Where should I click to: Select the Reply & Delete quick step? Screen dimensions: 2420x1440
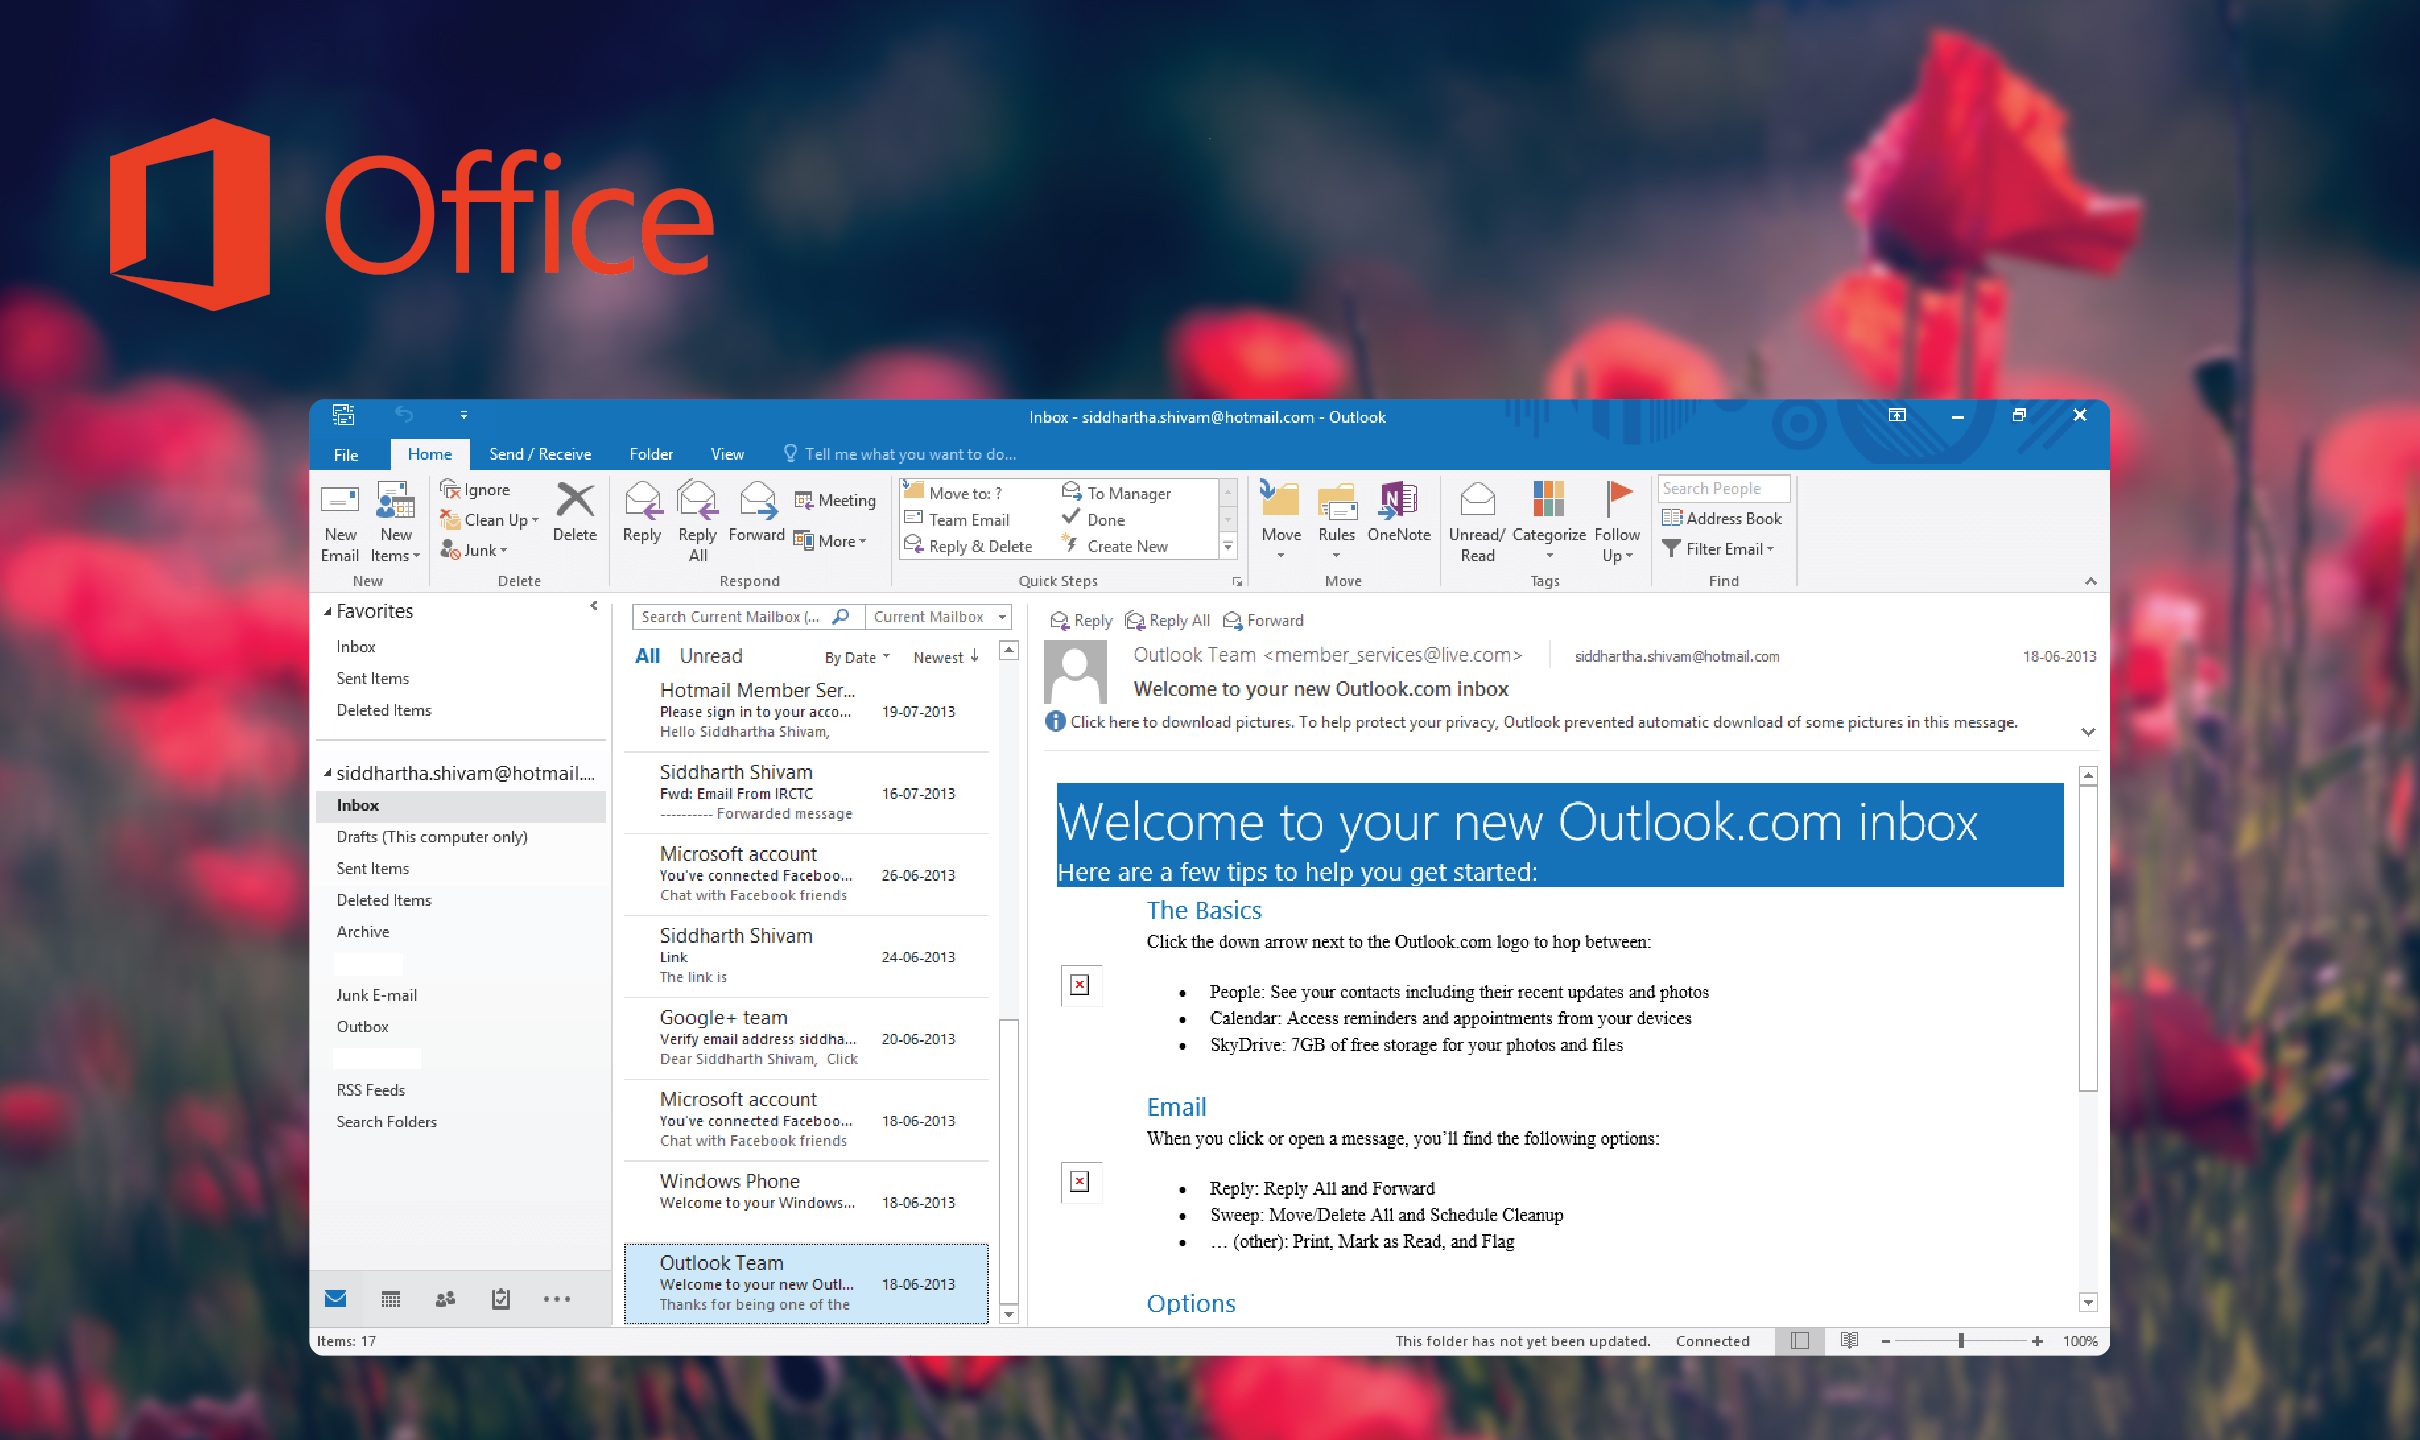click(x=968, y=546)
